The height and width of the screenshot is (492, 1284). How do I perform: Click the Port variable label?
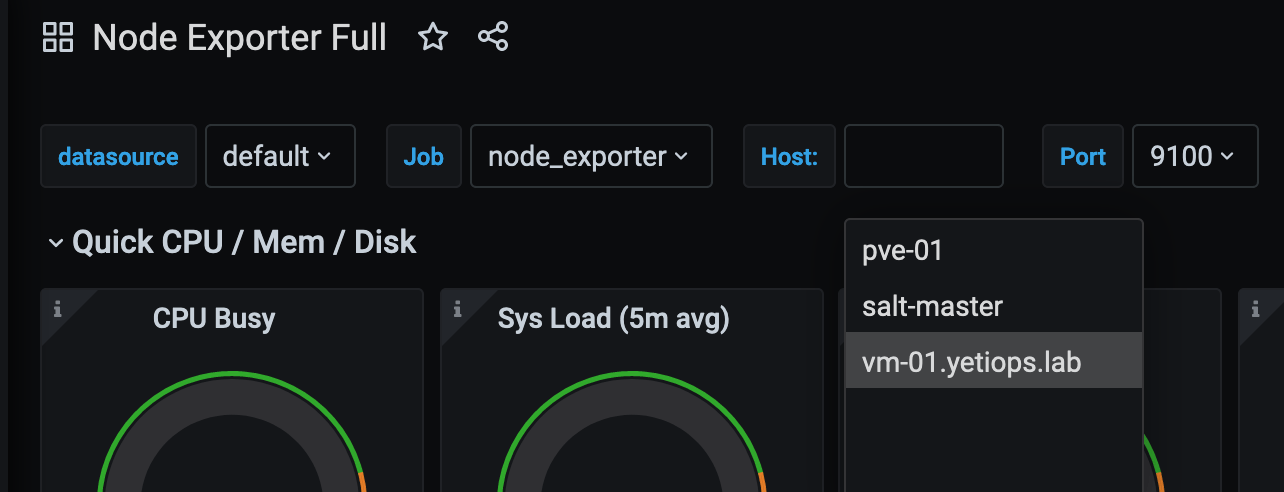tap(1083, 156)
